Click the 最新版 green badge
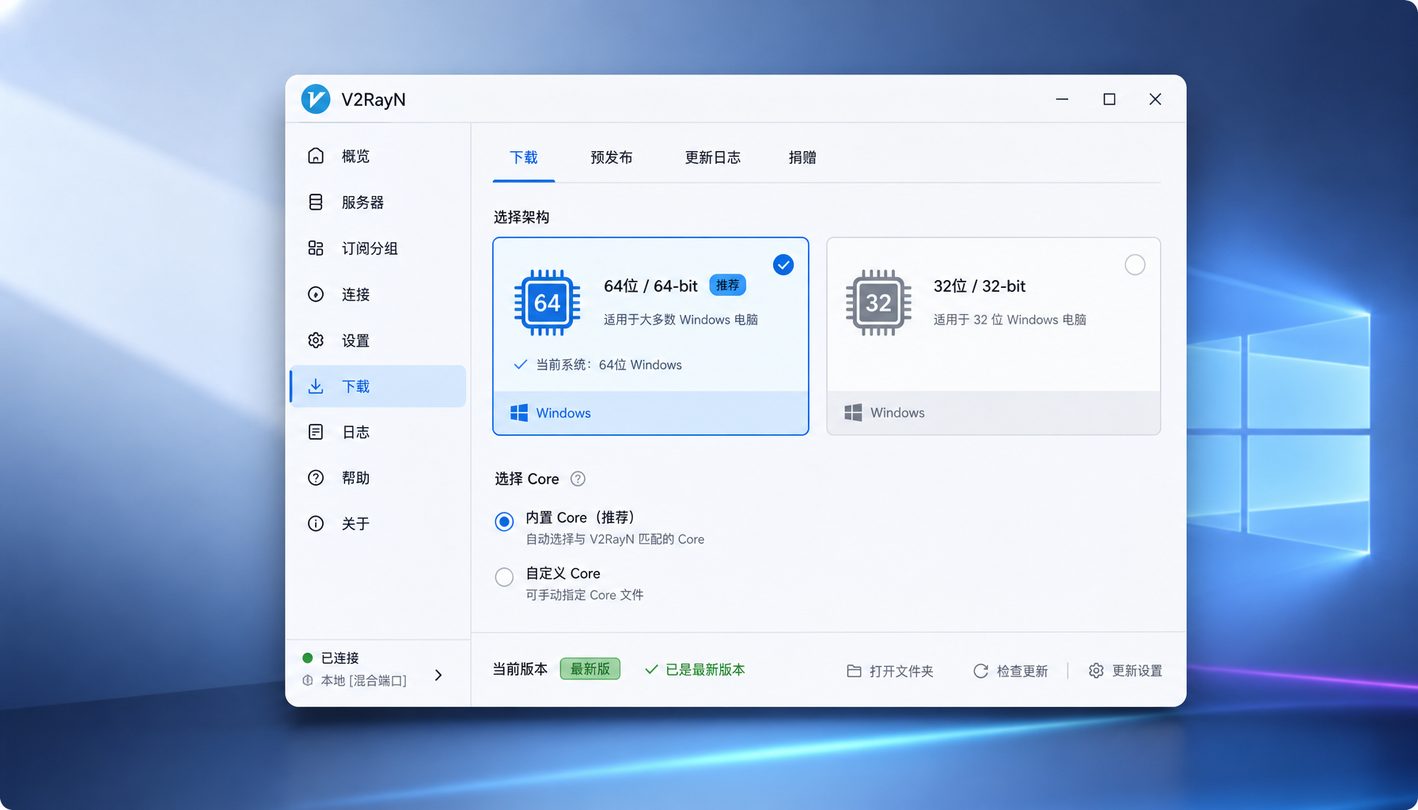Screen dimensions: 1418x810 590,669
